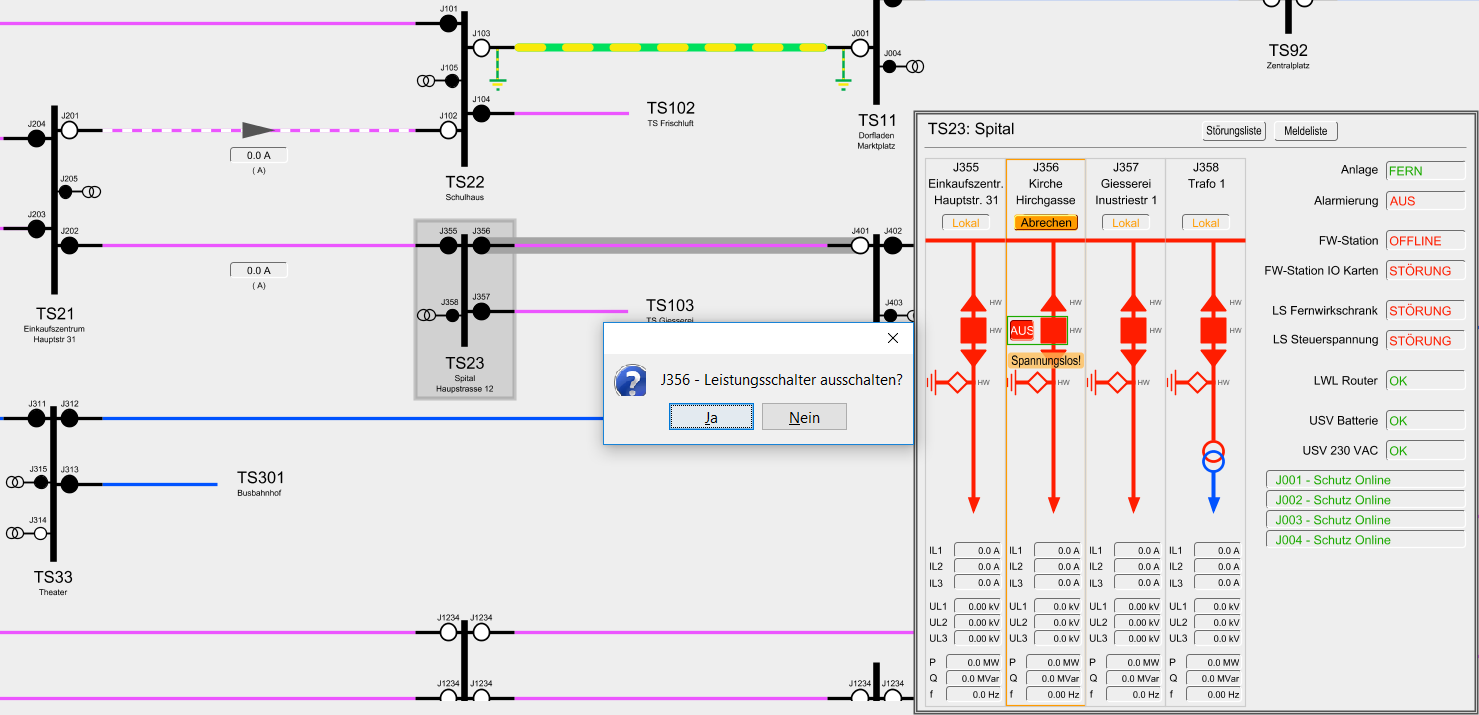
Task: Click Lokal button under J355
Action: tap(966, 223)
